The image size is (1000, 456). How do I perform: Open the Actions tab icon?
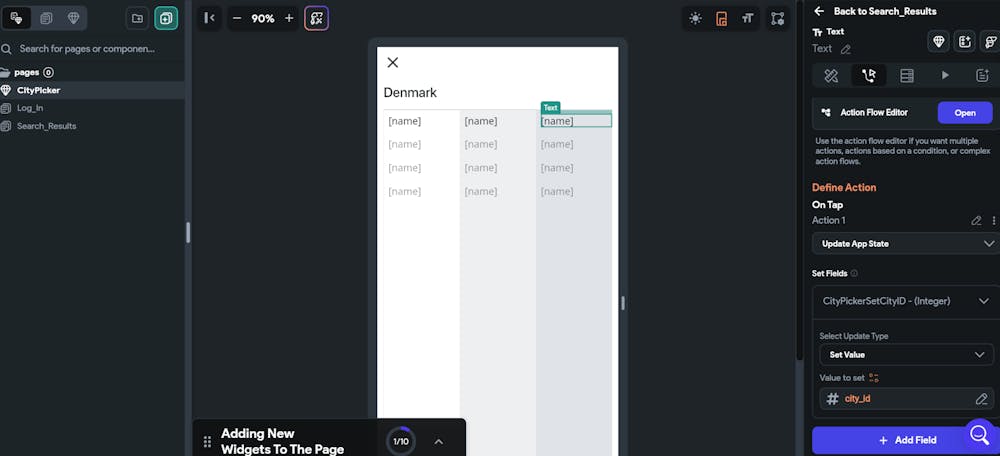pos(869,75)
